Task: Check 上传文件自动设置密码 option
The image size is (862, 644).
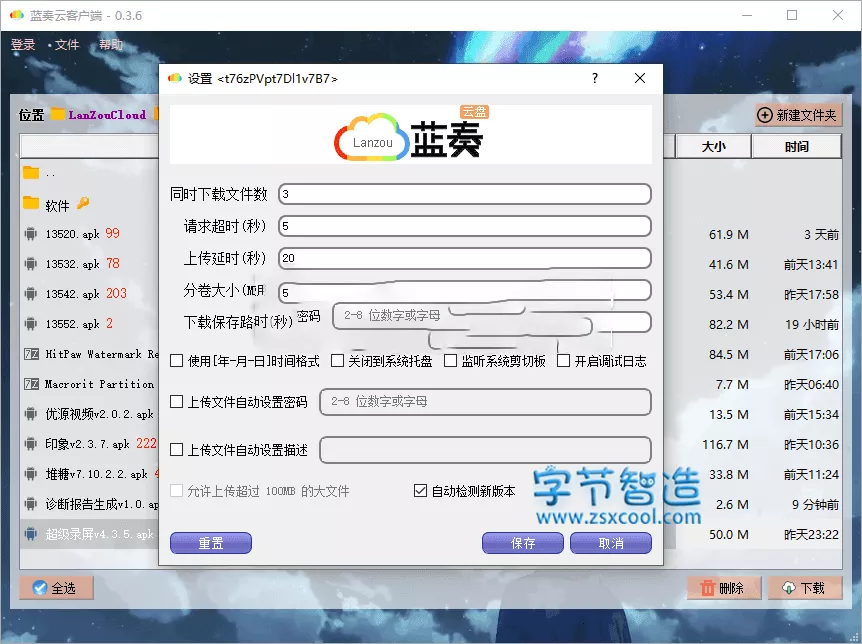Action: pyautogui.click(x=176, y=402)
